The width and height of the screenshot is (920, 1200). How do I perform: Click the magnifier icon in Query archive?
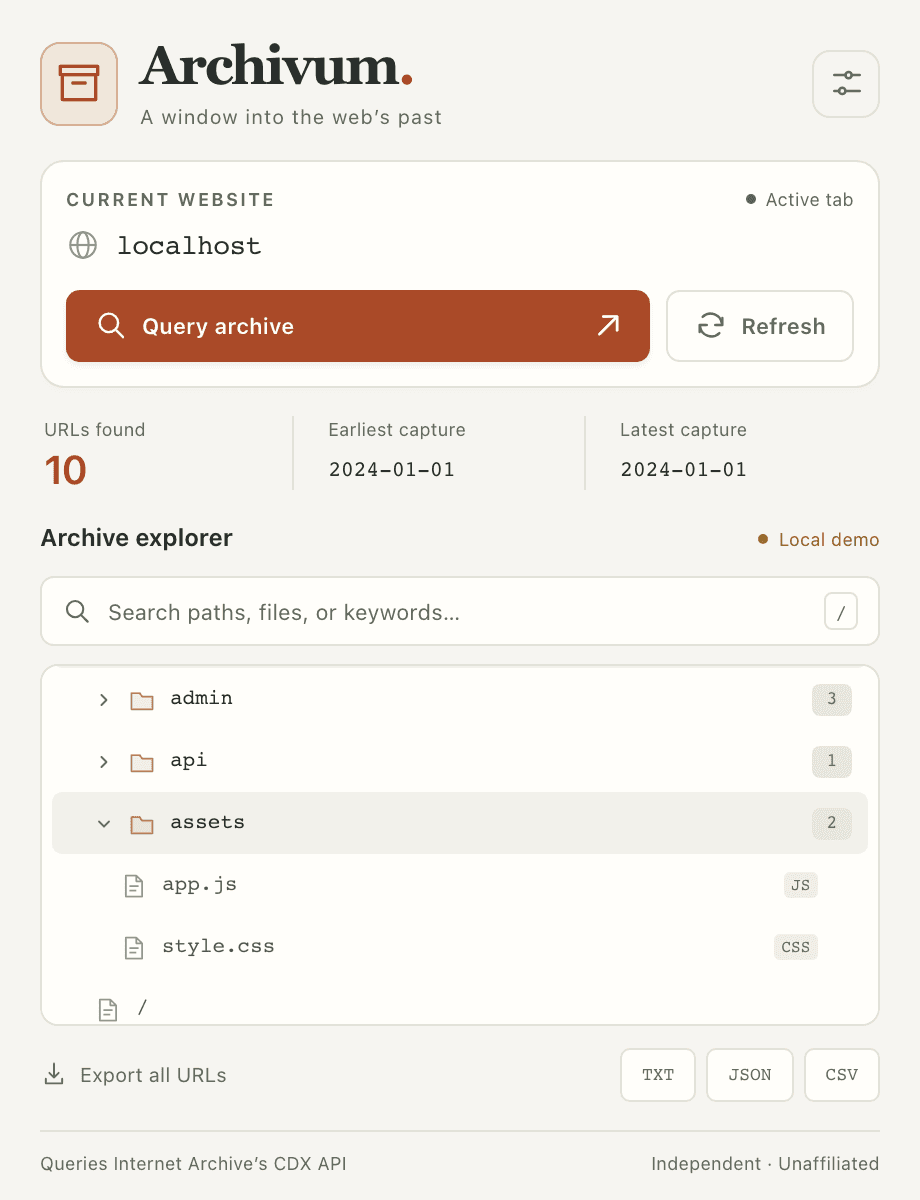111,326
